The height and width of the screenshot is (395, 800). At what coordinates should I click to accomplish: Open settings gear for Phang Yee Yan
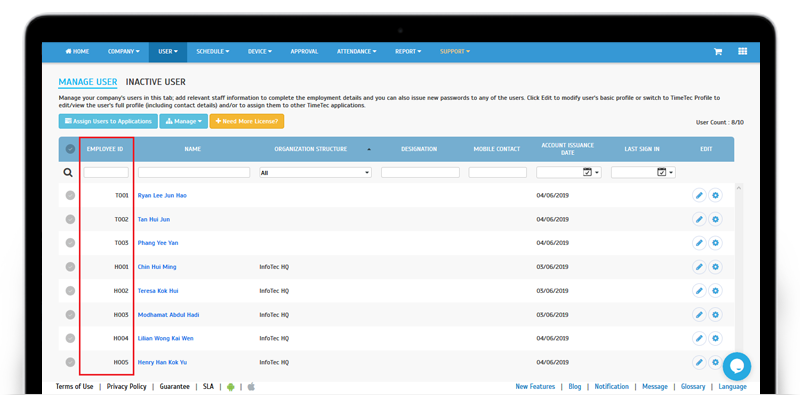click(715, 243)
